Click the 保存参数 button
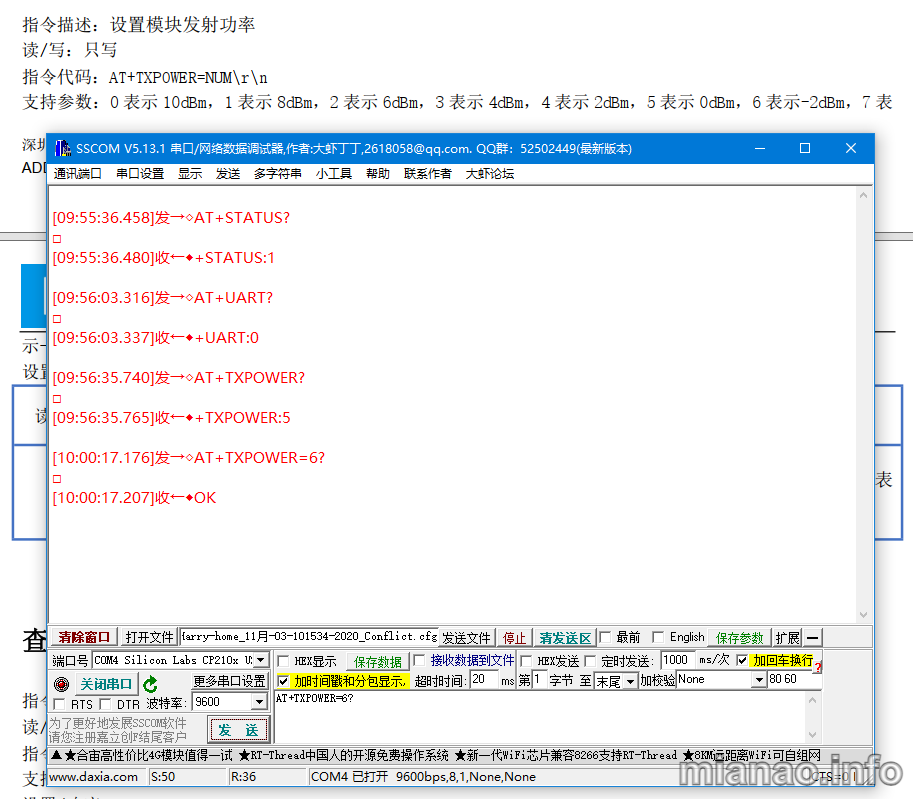Screen dimensions: 913x799 pyautogui.click(x=739, y=638)
